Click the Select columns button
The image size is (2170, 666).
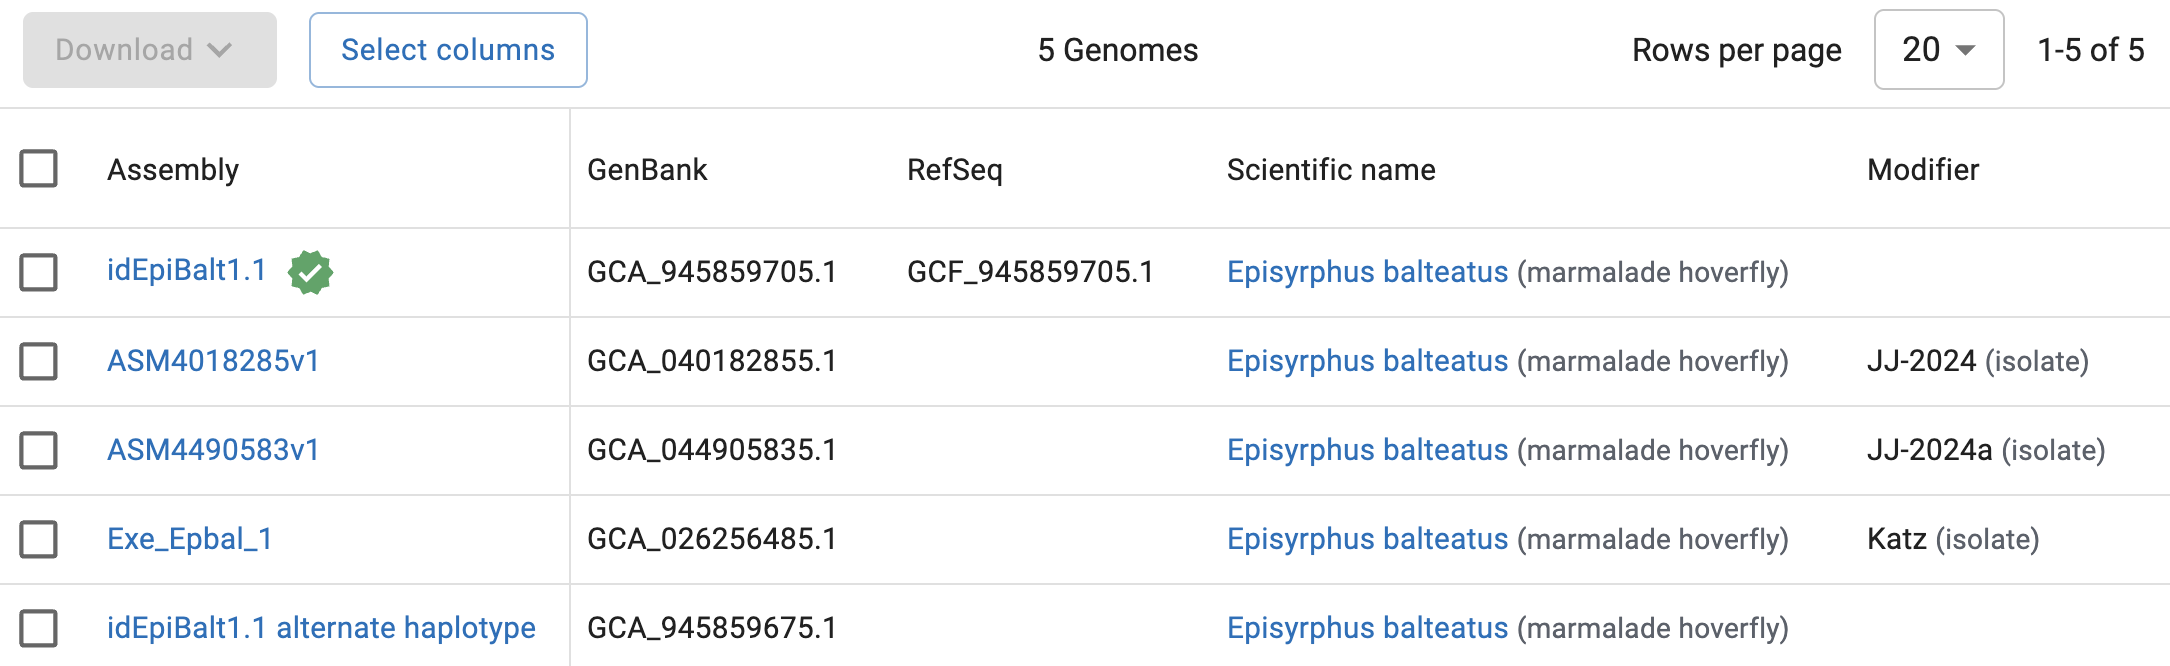tap(448, 50)
